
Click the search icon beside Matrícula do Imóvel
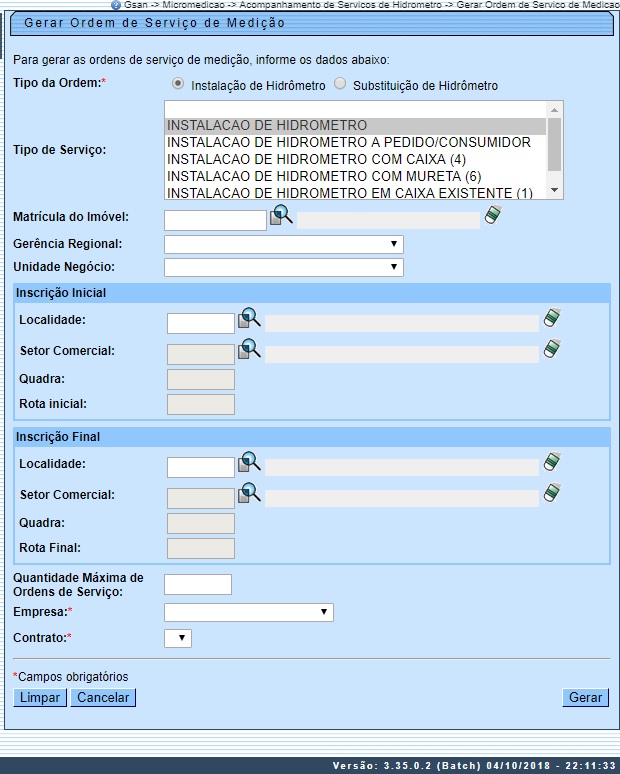(x=281, y=216)
